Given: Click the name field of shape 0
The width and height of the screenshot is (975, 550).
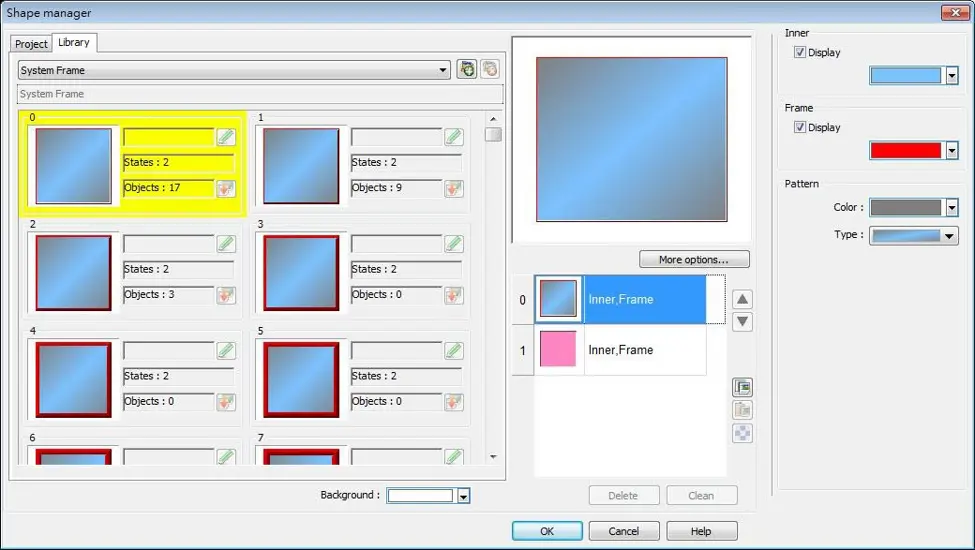Looking at the screenshot, I should click(x=169, y=137).
